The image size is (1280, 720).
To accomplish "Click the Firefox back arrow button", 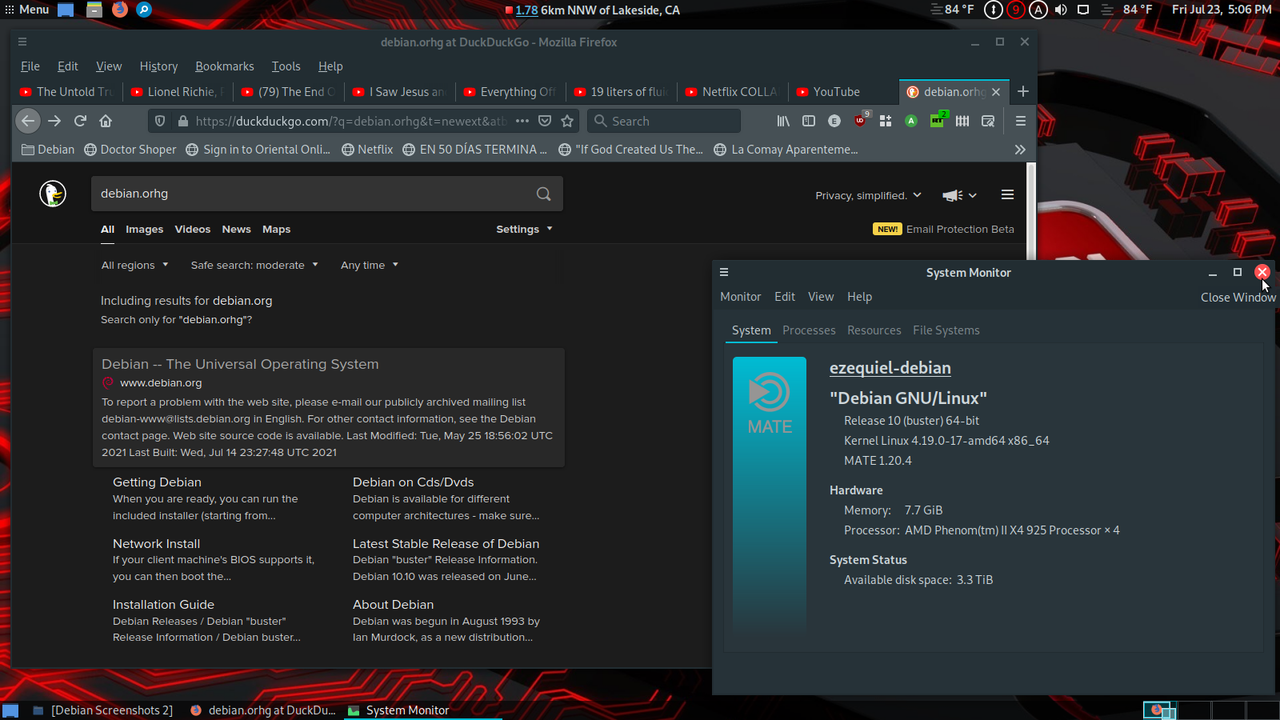I will click(x=28, y=121).
